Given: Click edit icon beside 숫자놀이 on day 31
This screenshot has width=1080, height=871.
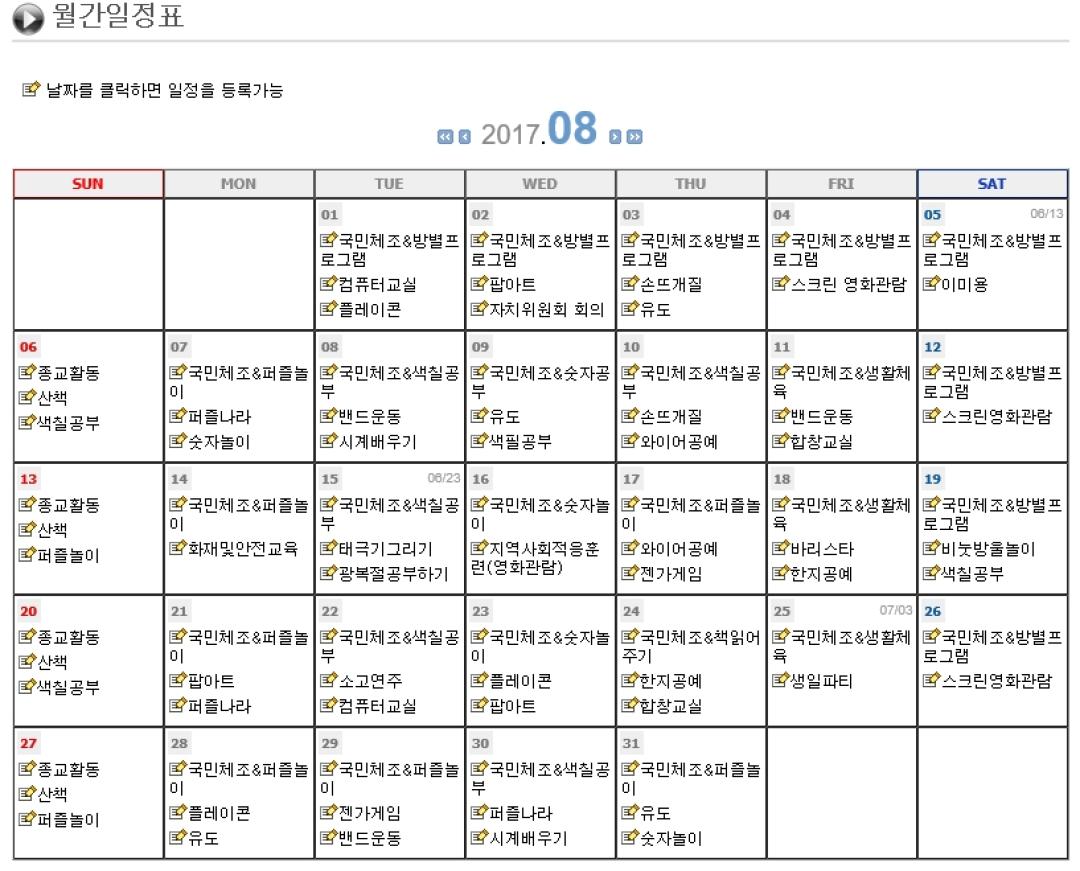Looking at the screenshot, I should (x=630, y=837).
